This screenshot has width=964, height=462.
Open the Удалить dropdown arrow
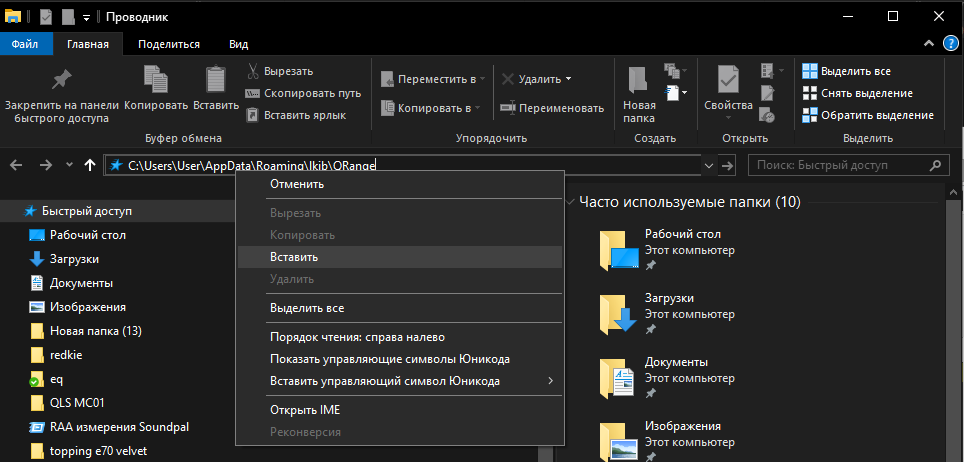pyautogui.click(x=569, y=79)
